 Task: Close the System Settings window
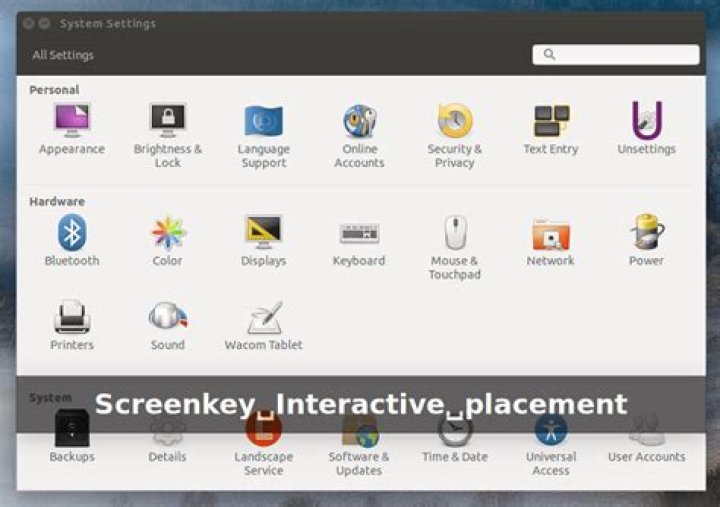[29, 23]
